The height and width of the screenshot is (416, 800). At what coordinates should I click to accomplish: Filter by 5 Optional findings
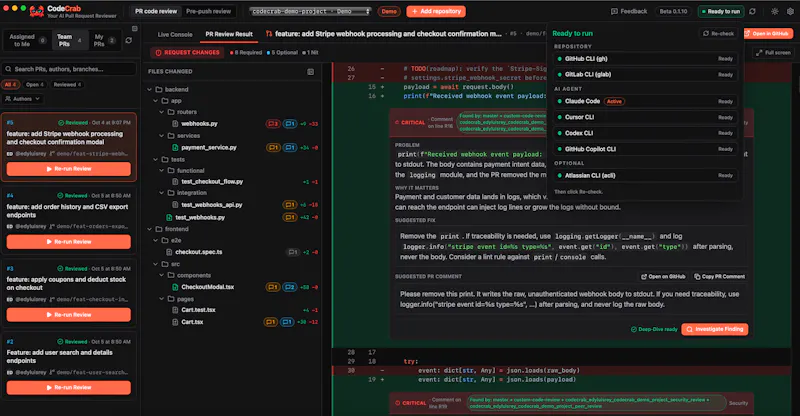coord(282,53)
